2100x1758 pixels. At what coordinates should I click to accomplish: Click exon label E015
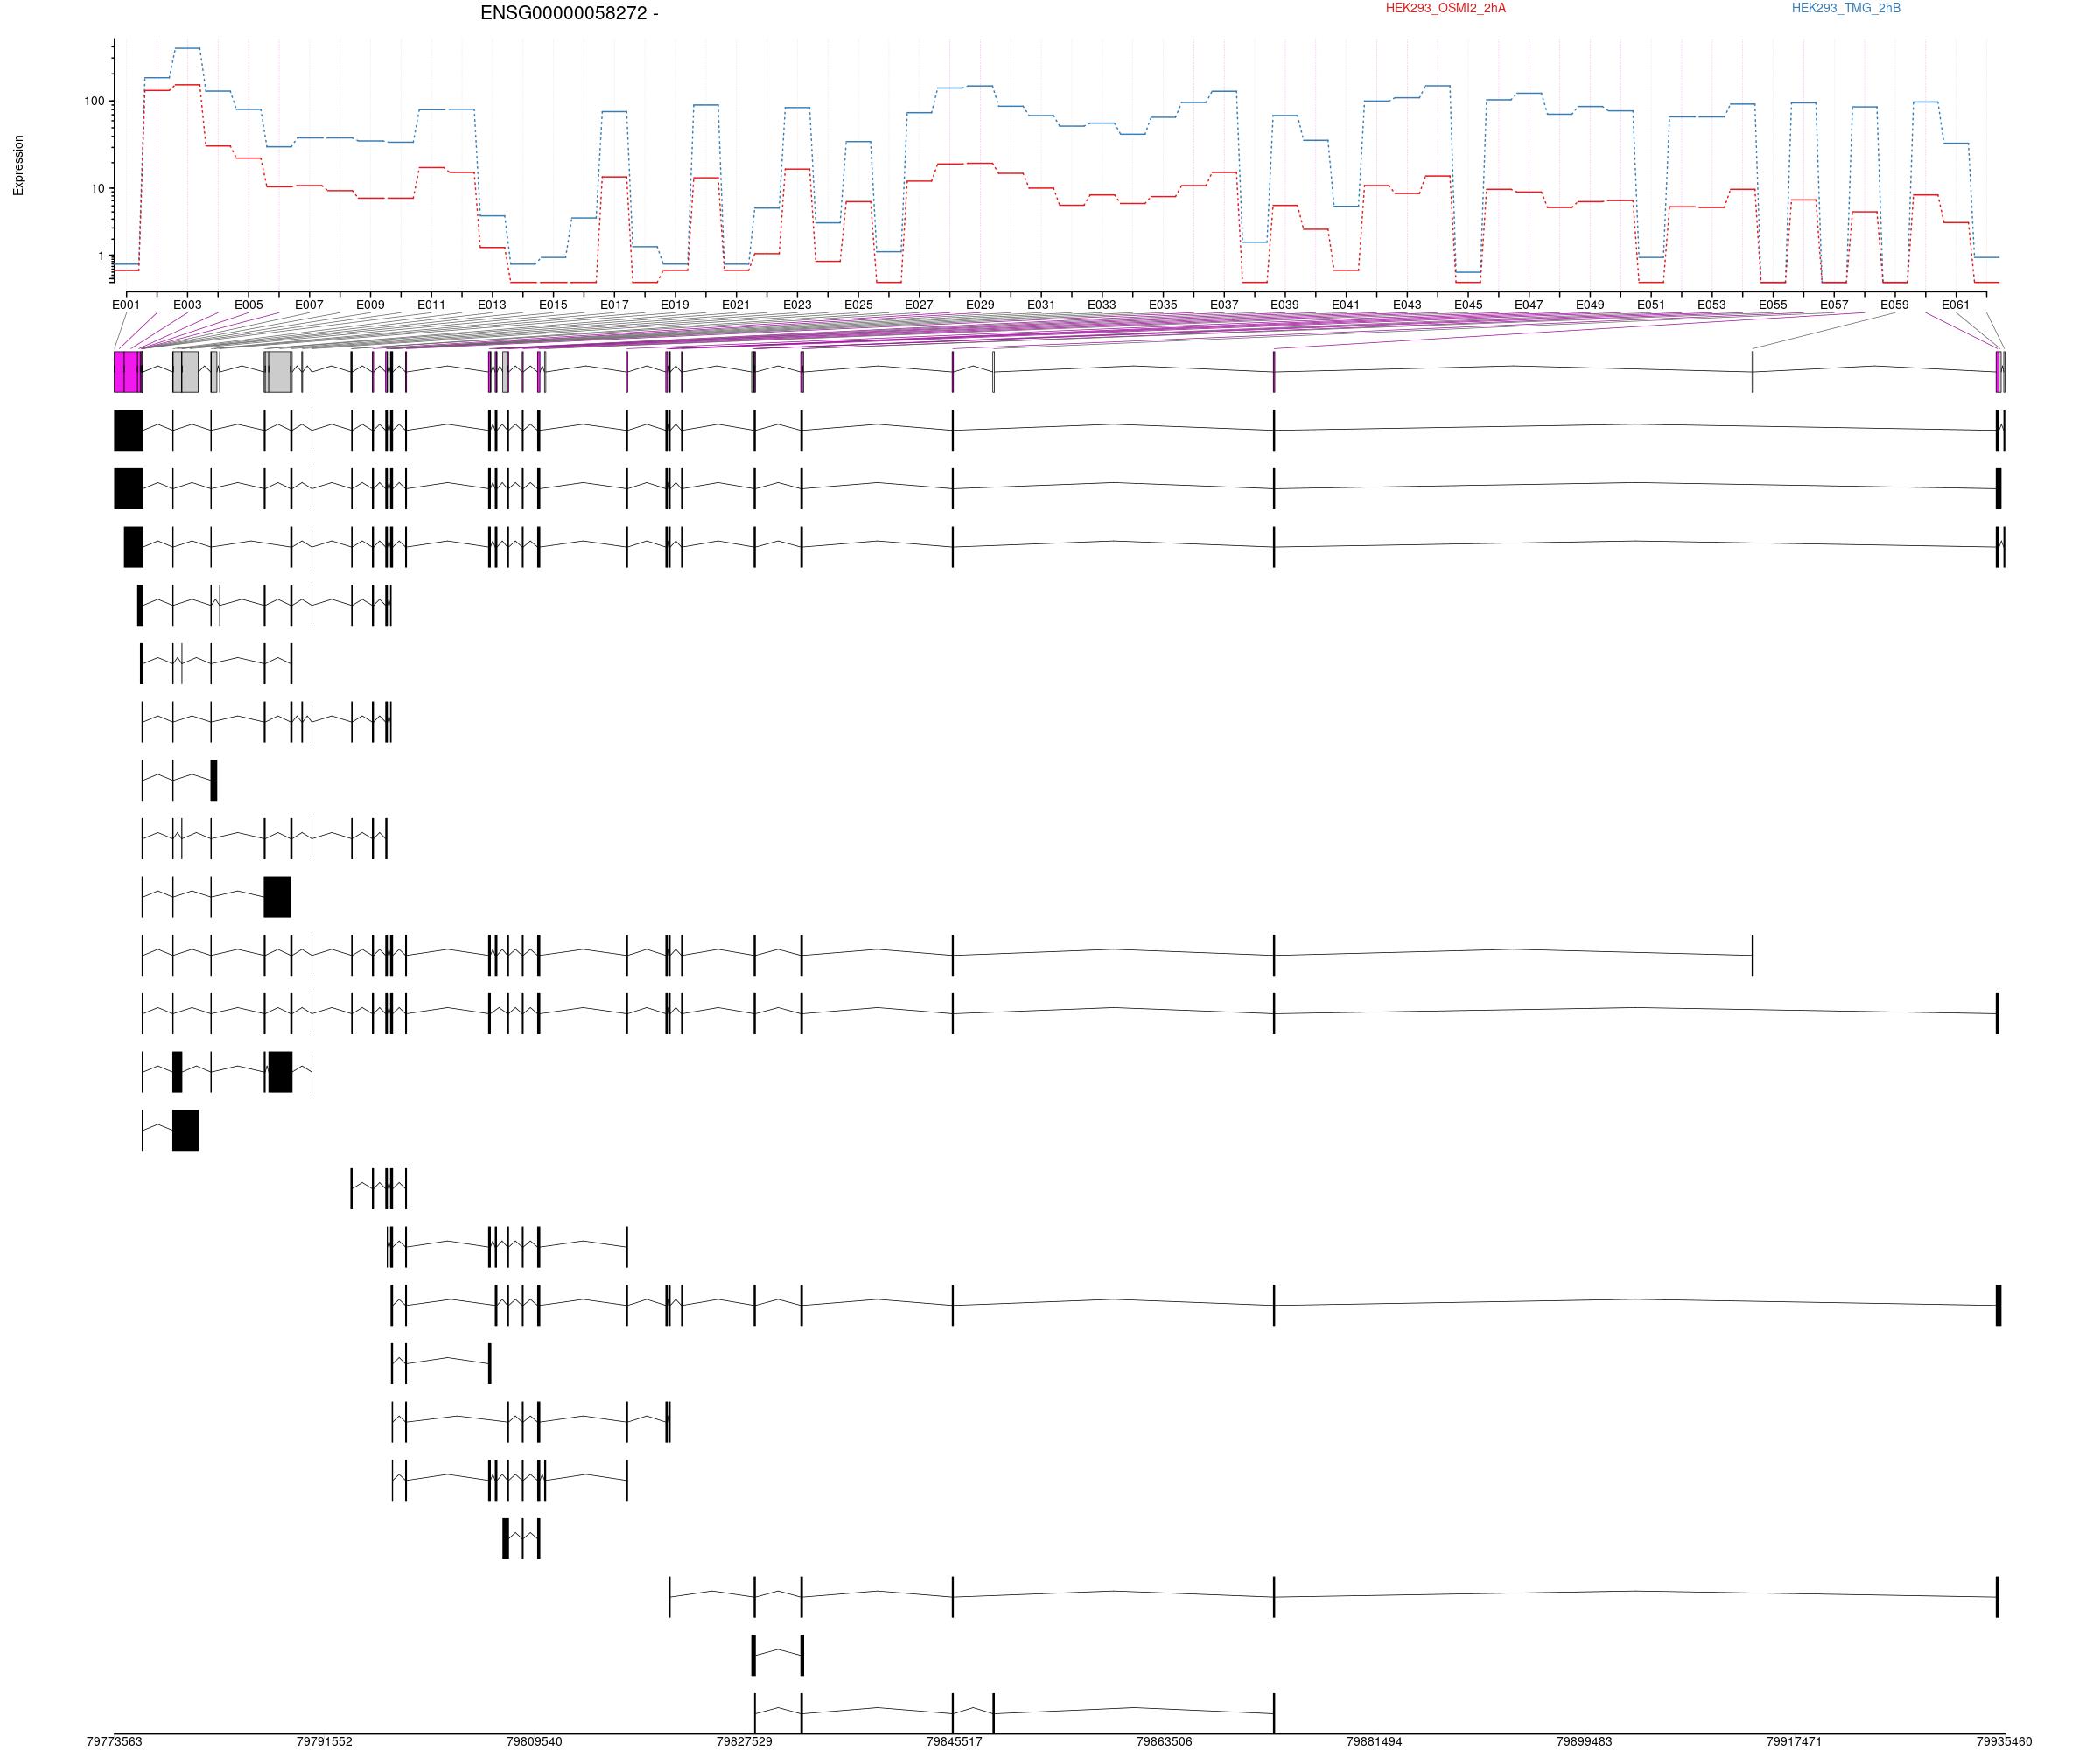pos(553,304)
